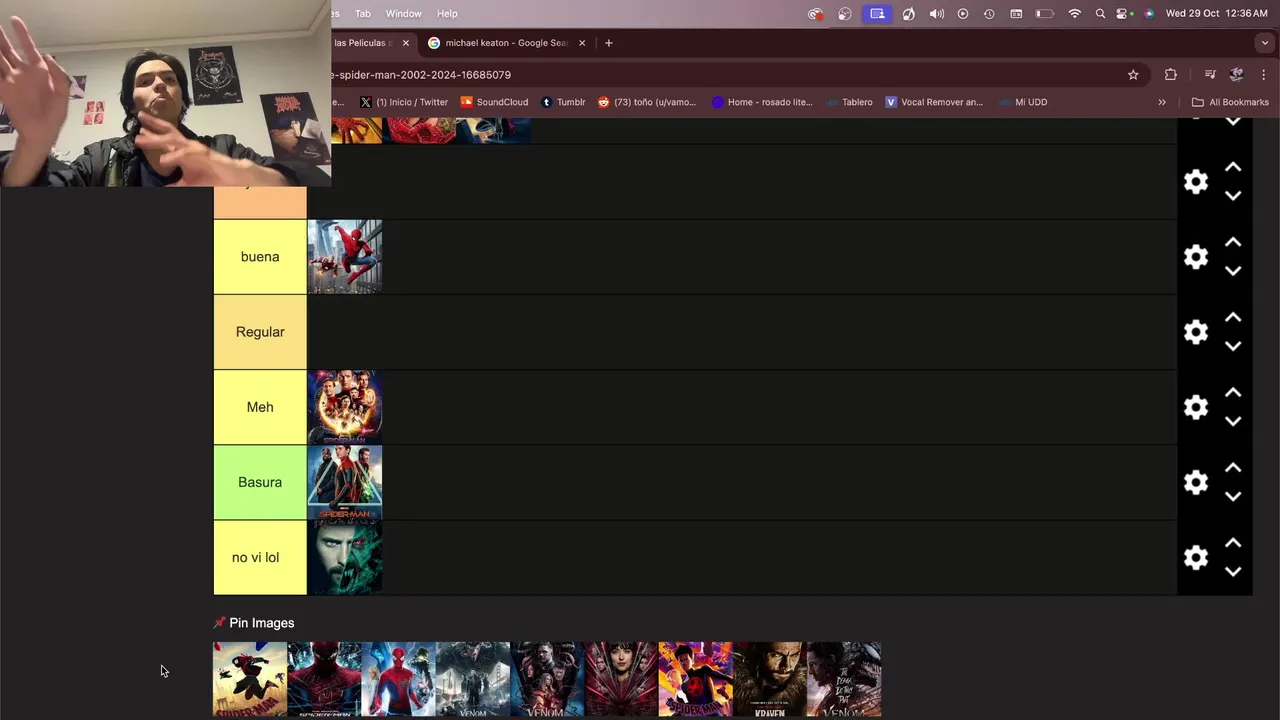Click the green Basura tier label
The width and height of the screenshot is (1280, 720).
(x=260, y=482)
